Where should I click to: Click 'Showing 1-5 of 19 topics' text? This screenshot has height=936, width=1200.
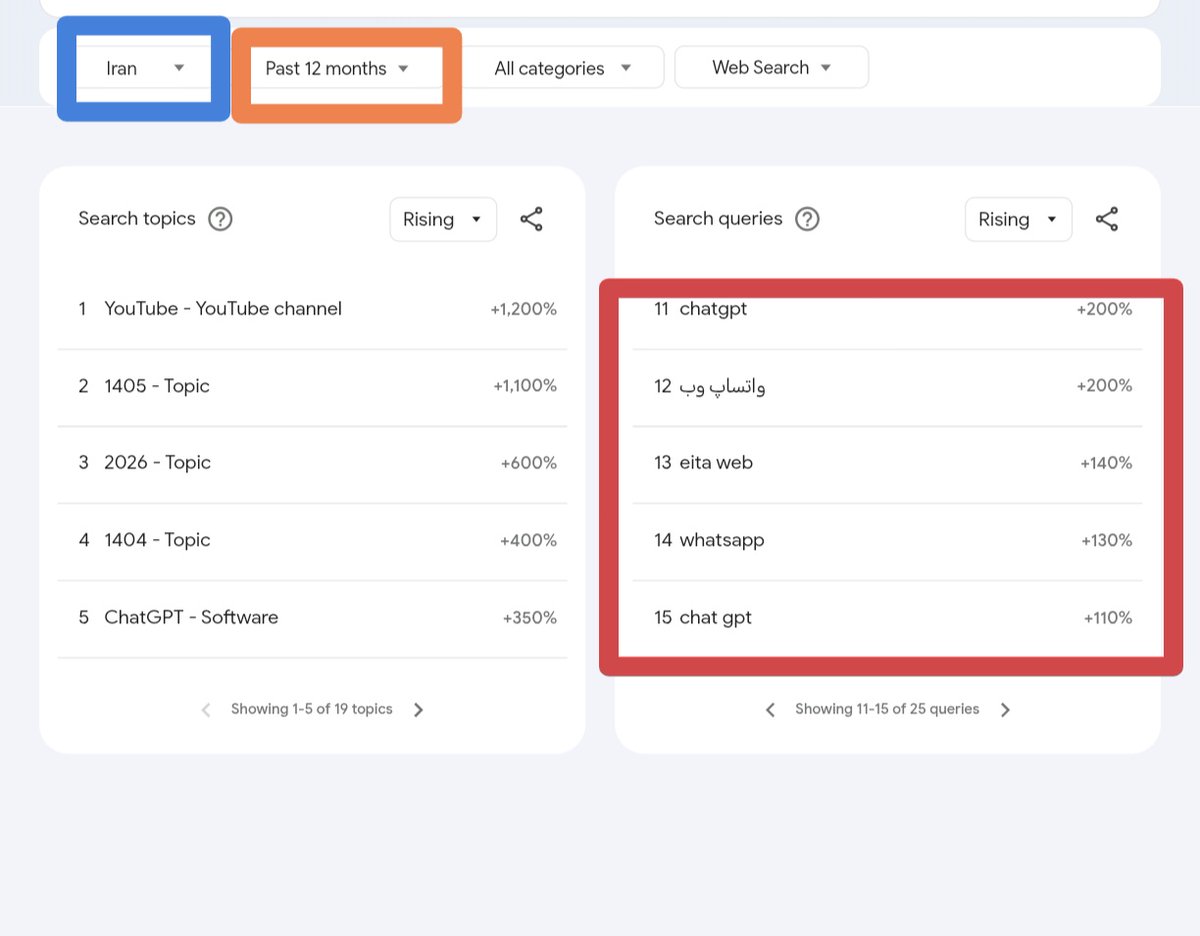[312, 709]
